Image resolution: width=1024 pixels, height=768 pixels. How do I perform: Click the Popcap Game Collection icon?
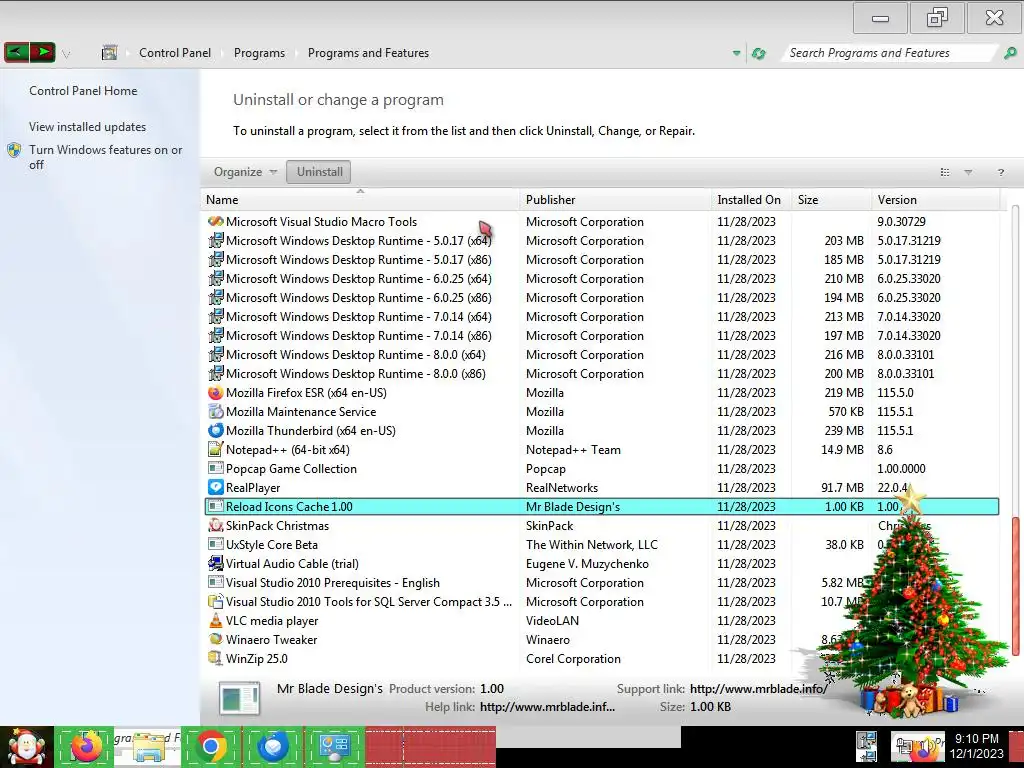[x=216, y=468]
